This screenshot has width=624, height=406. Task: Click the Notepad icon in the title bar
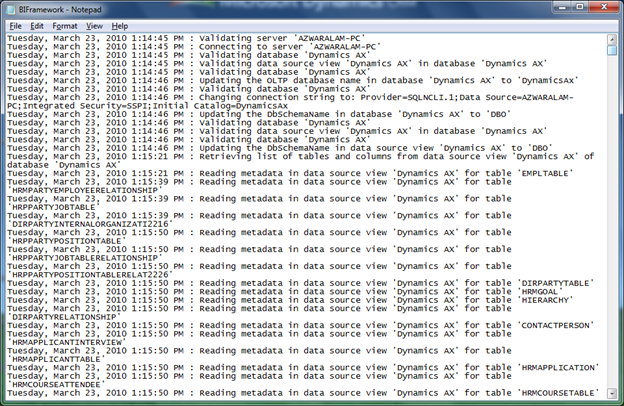point(12,9)
